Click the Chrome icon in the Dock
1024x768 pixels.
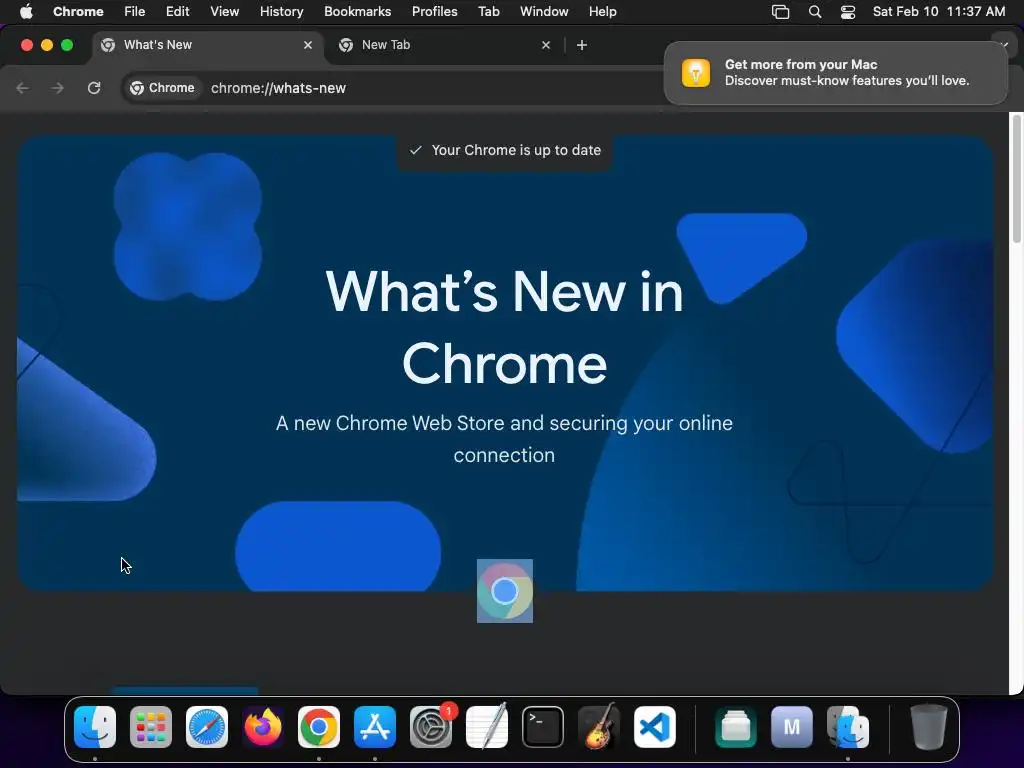[319, 727]
